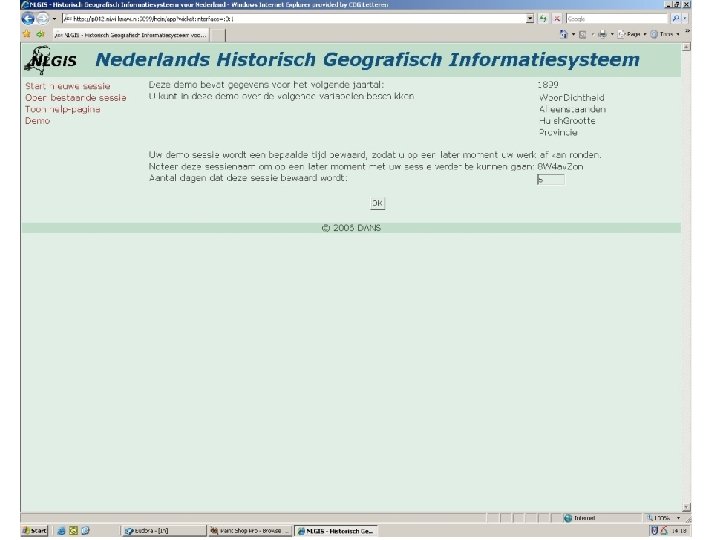This screenshot has width=720, height=540.
Task: Open the zoom level dropdown arrow
Action: (678, 518)
